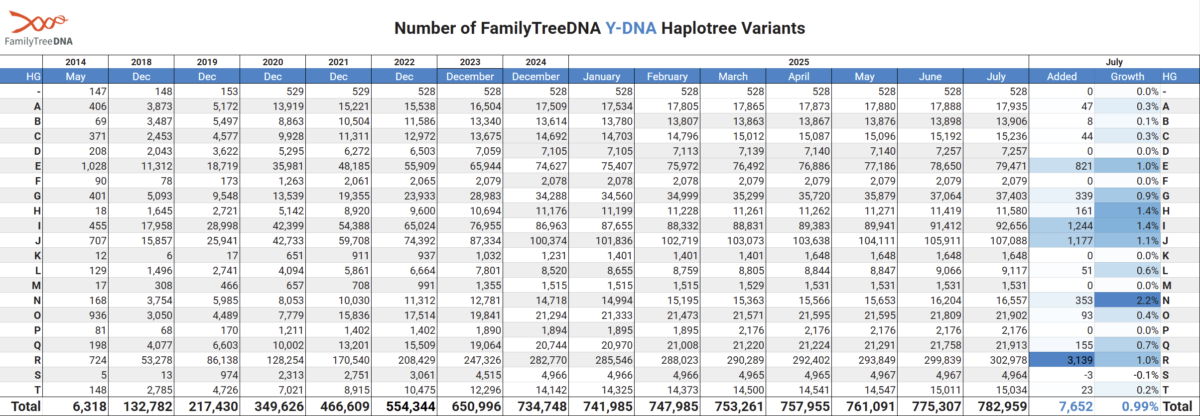Select the 2024 year header

tap(535, 62)
